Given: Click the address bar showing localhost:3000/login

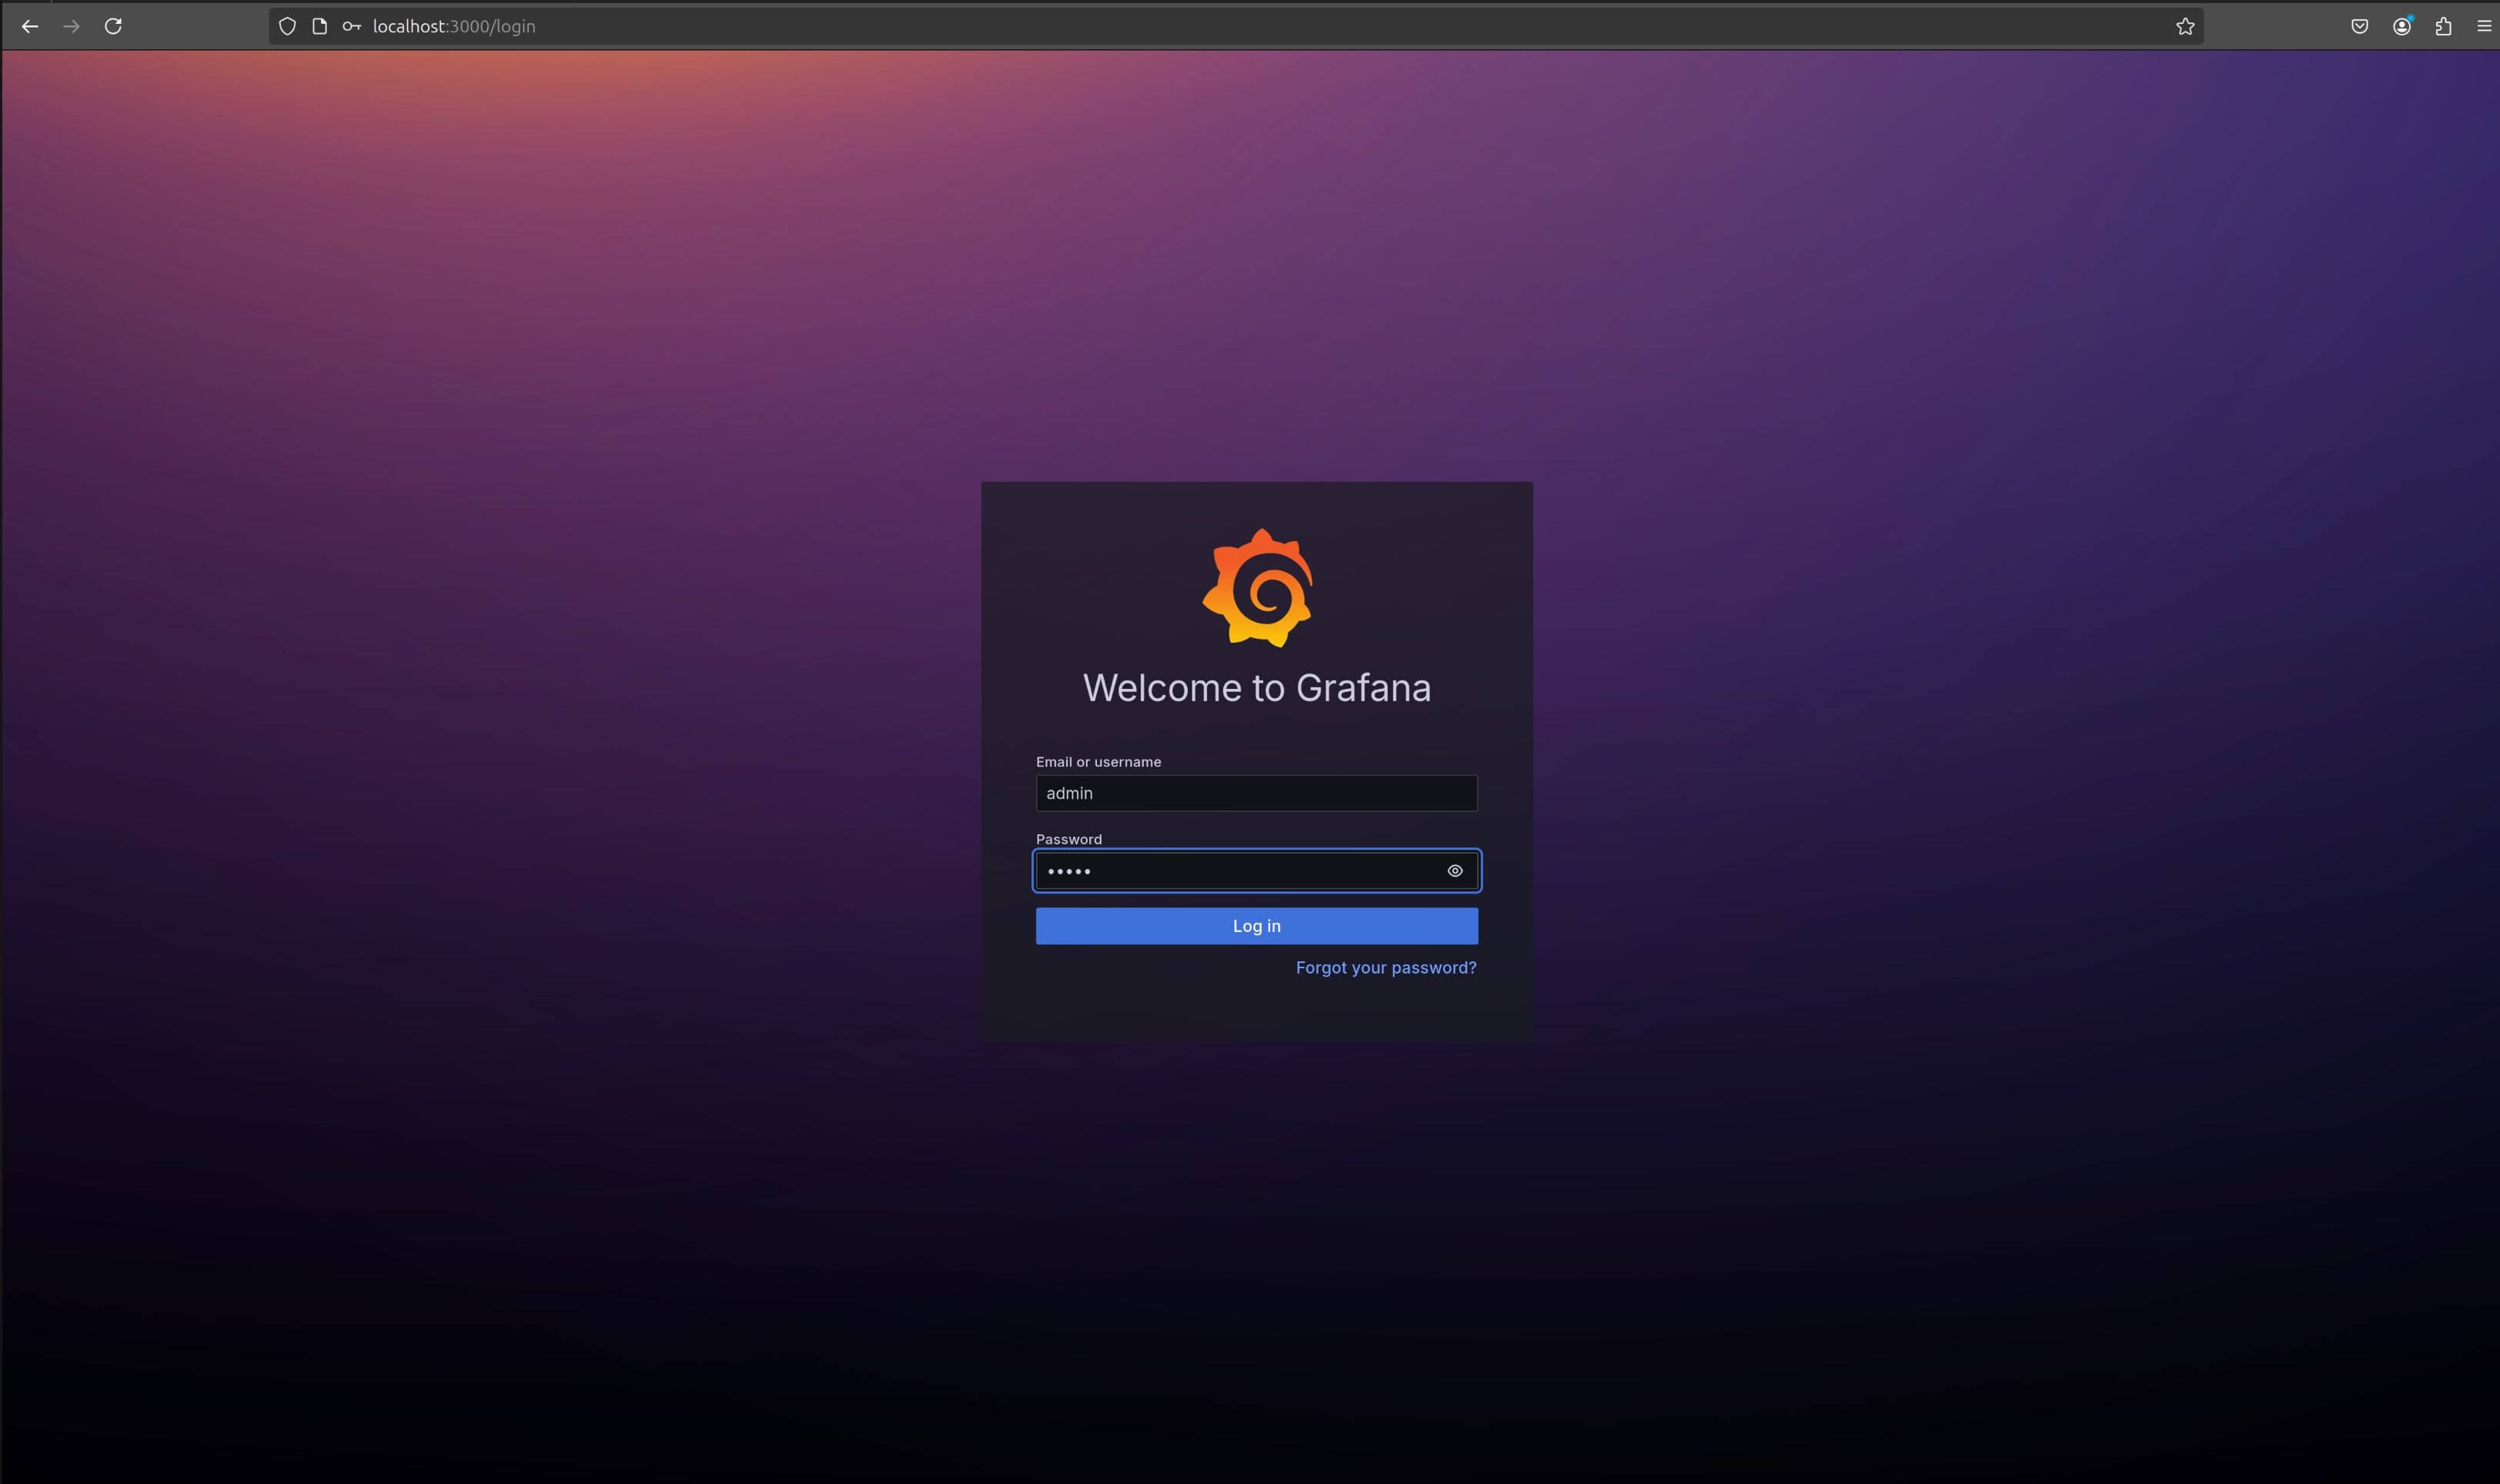Looking at the screenshot, I should click(x=453, y=26).
